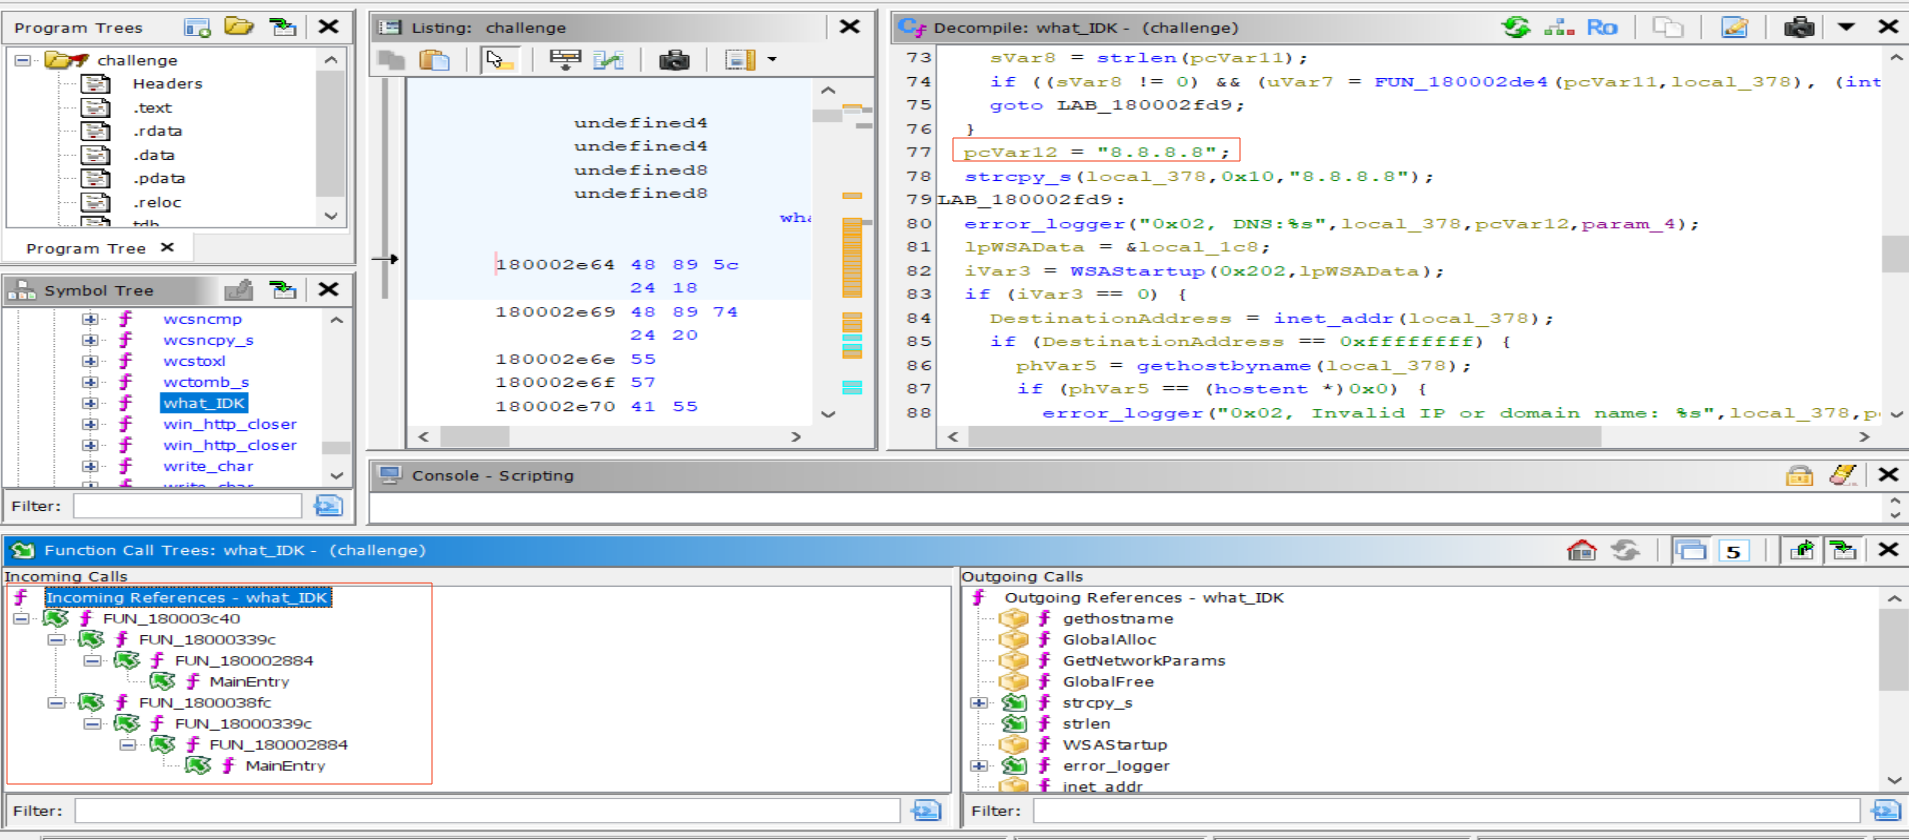This screenshot has width=1909, height=840.
Task: Take a snapshot of the Decompile window
Action: coord(1799,27)
